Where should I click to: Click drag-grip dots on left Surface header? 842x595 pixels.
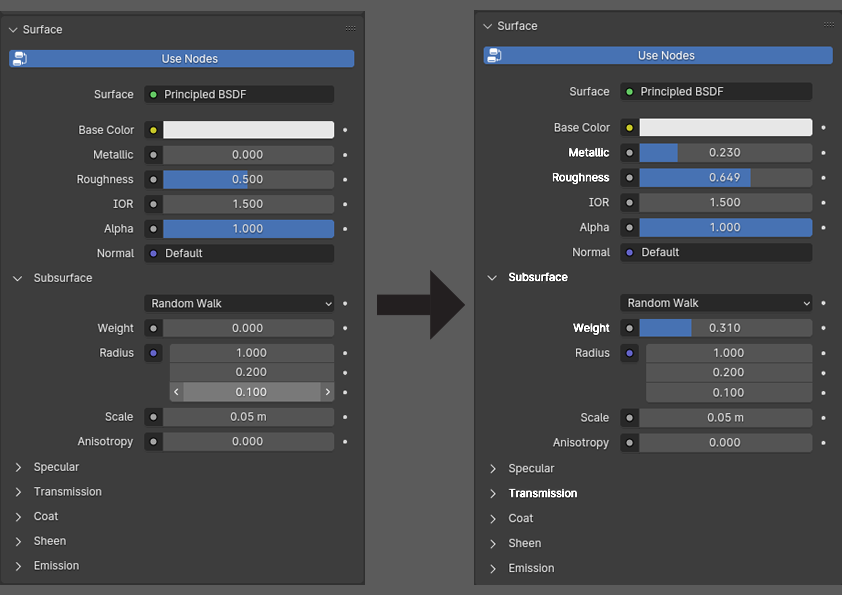351,28
